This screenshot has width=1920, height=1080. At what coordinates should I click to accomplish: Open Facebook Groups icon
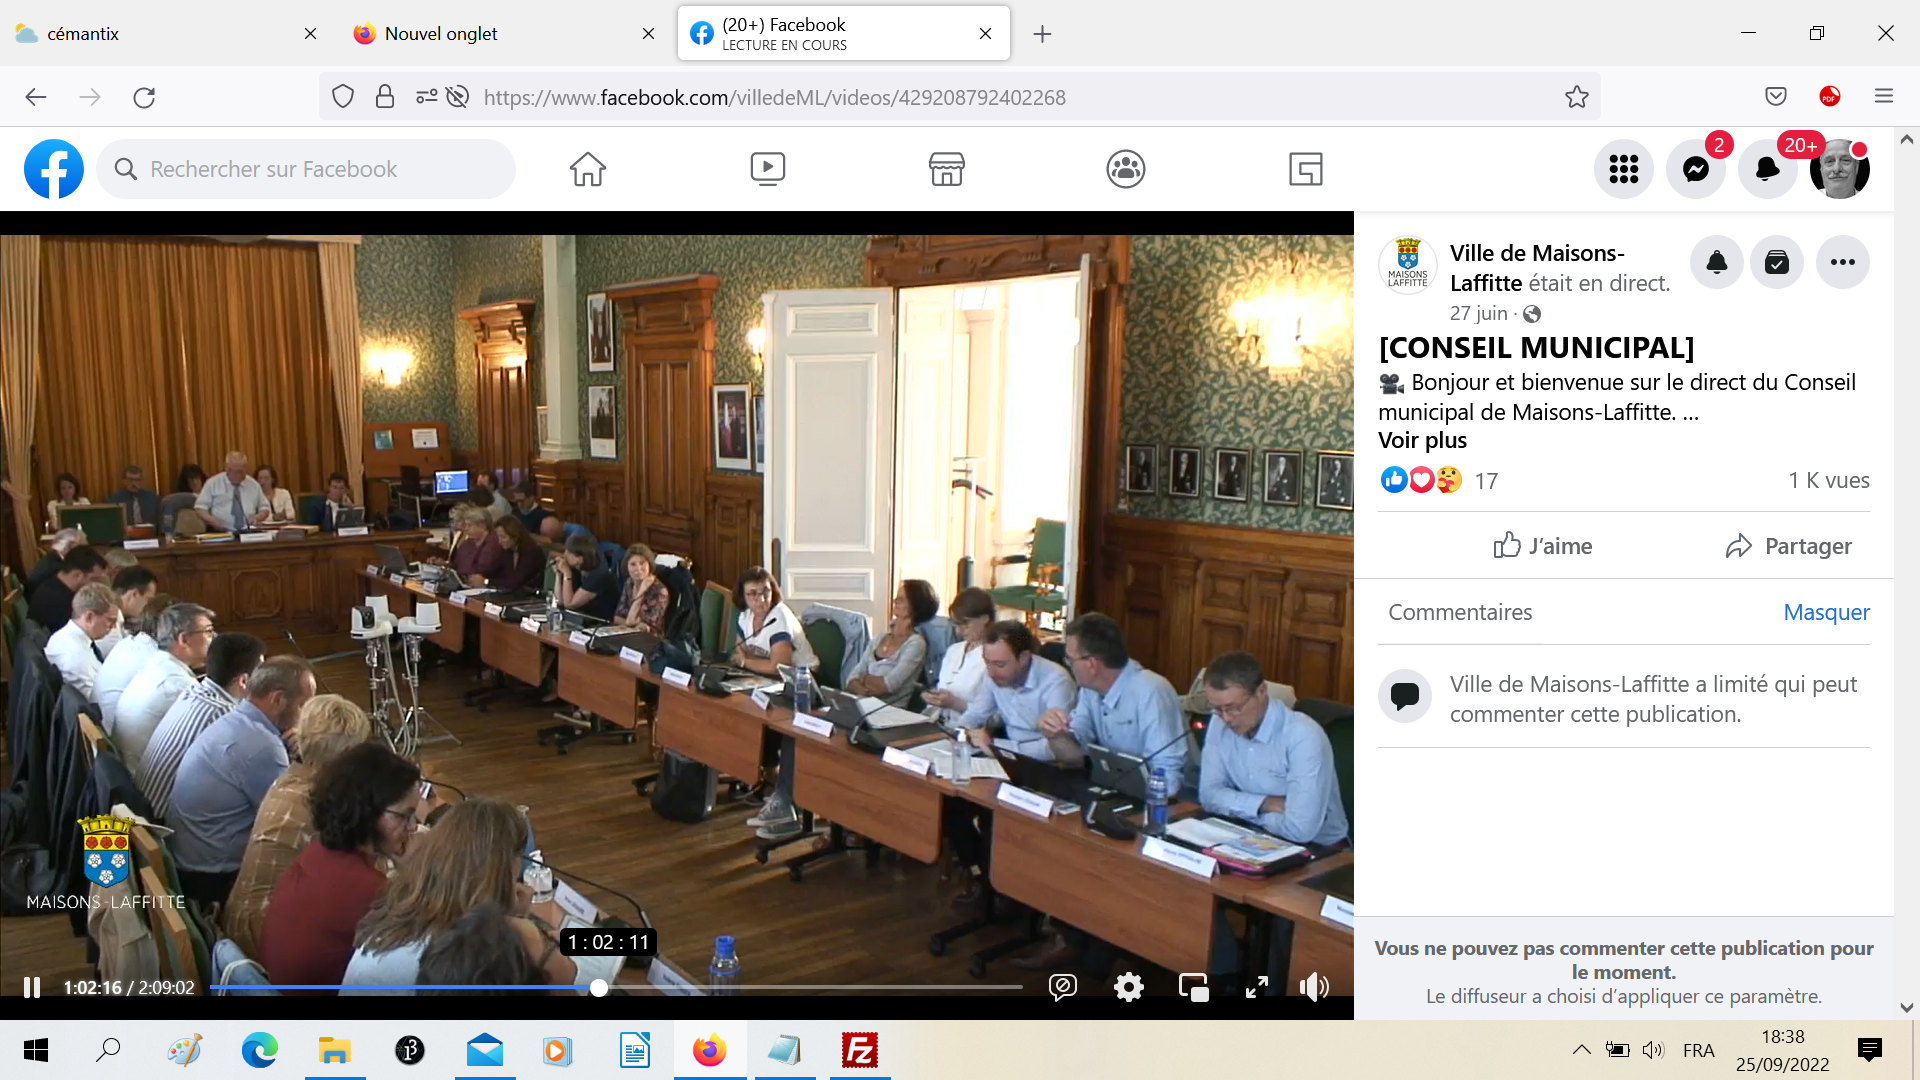point(1125,169)
